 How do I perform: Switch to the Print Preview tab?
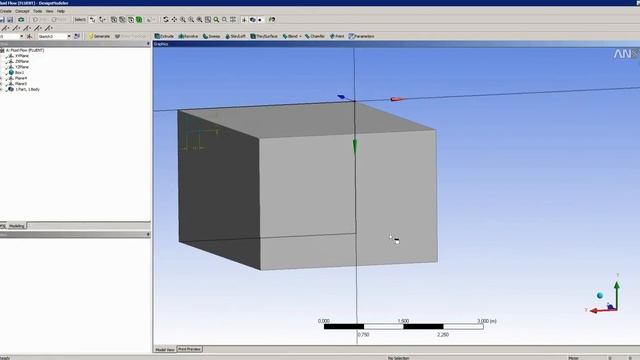pos(189,349)
